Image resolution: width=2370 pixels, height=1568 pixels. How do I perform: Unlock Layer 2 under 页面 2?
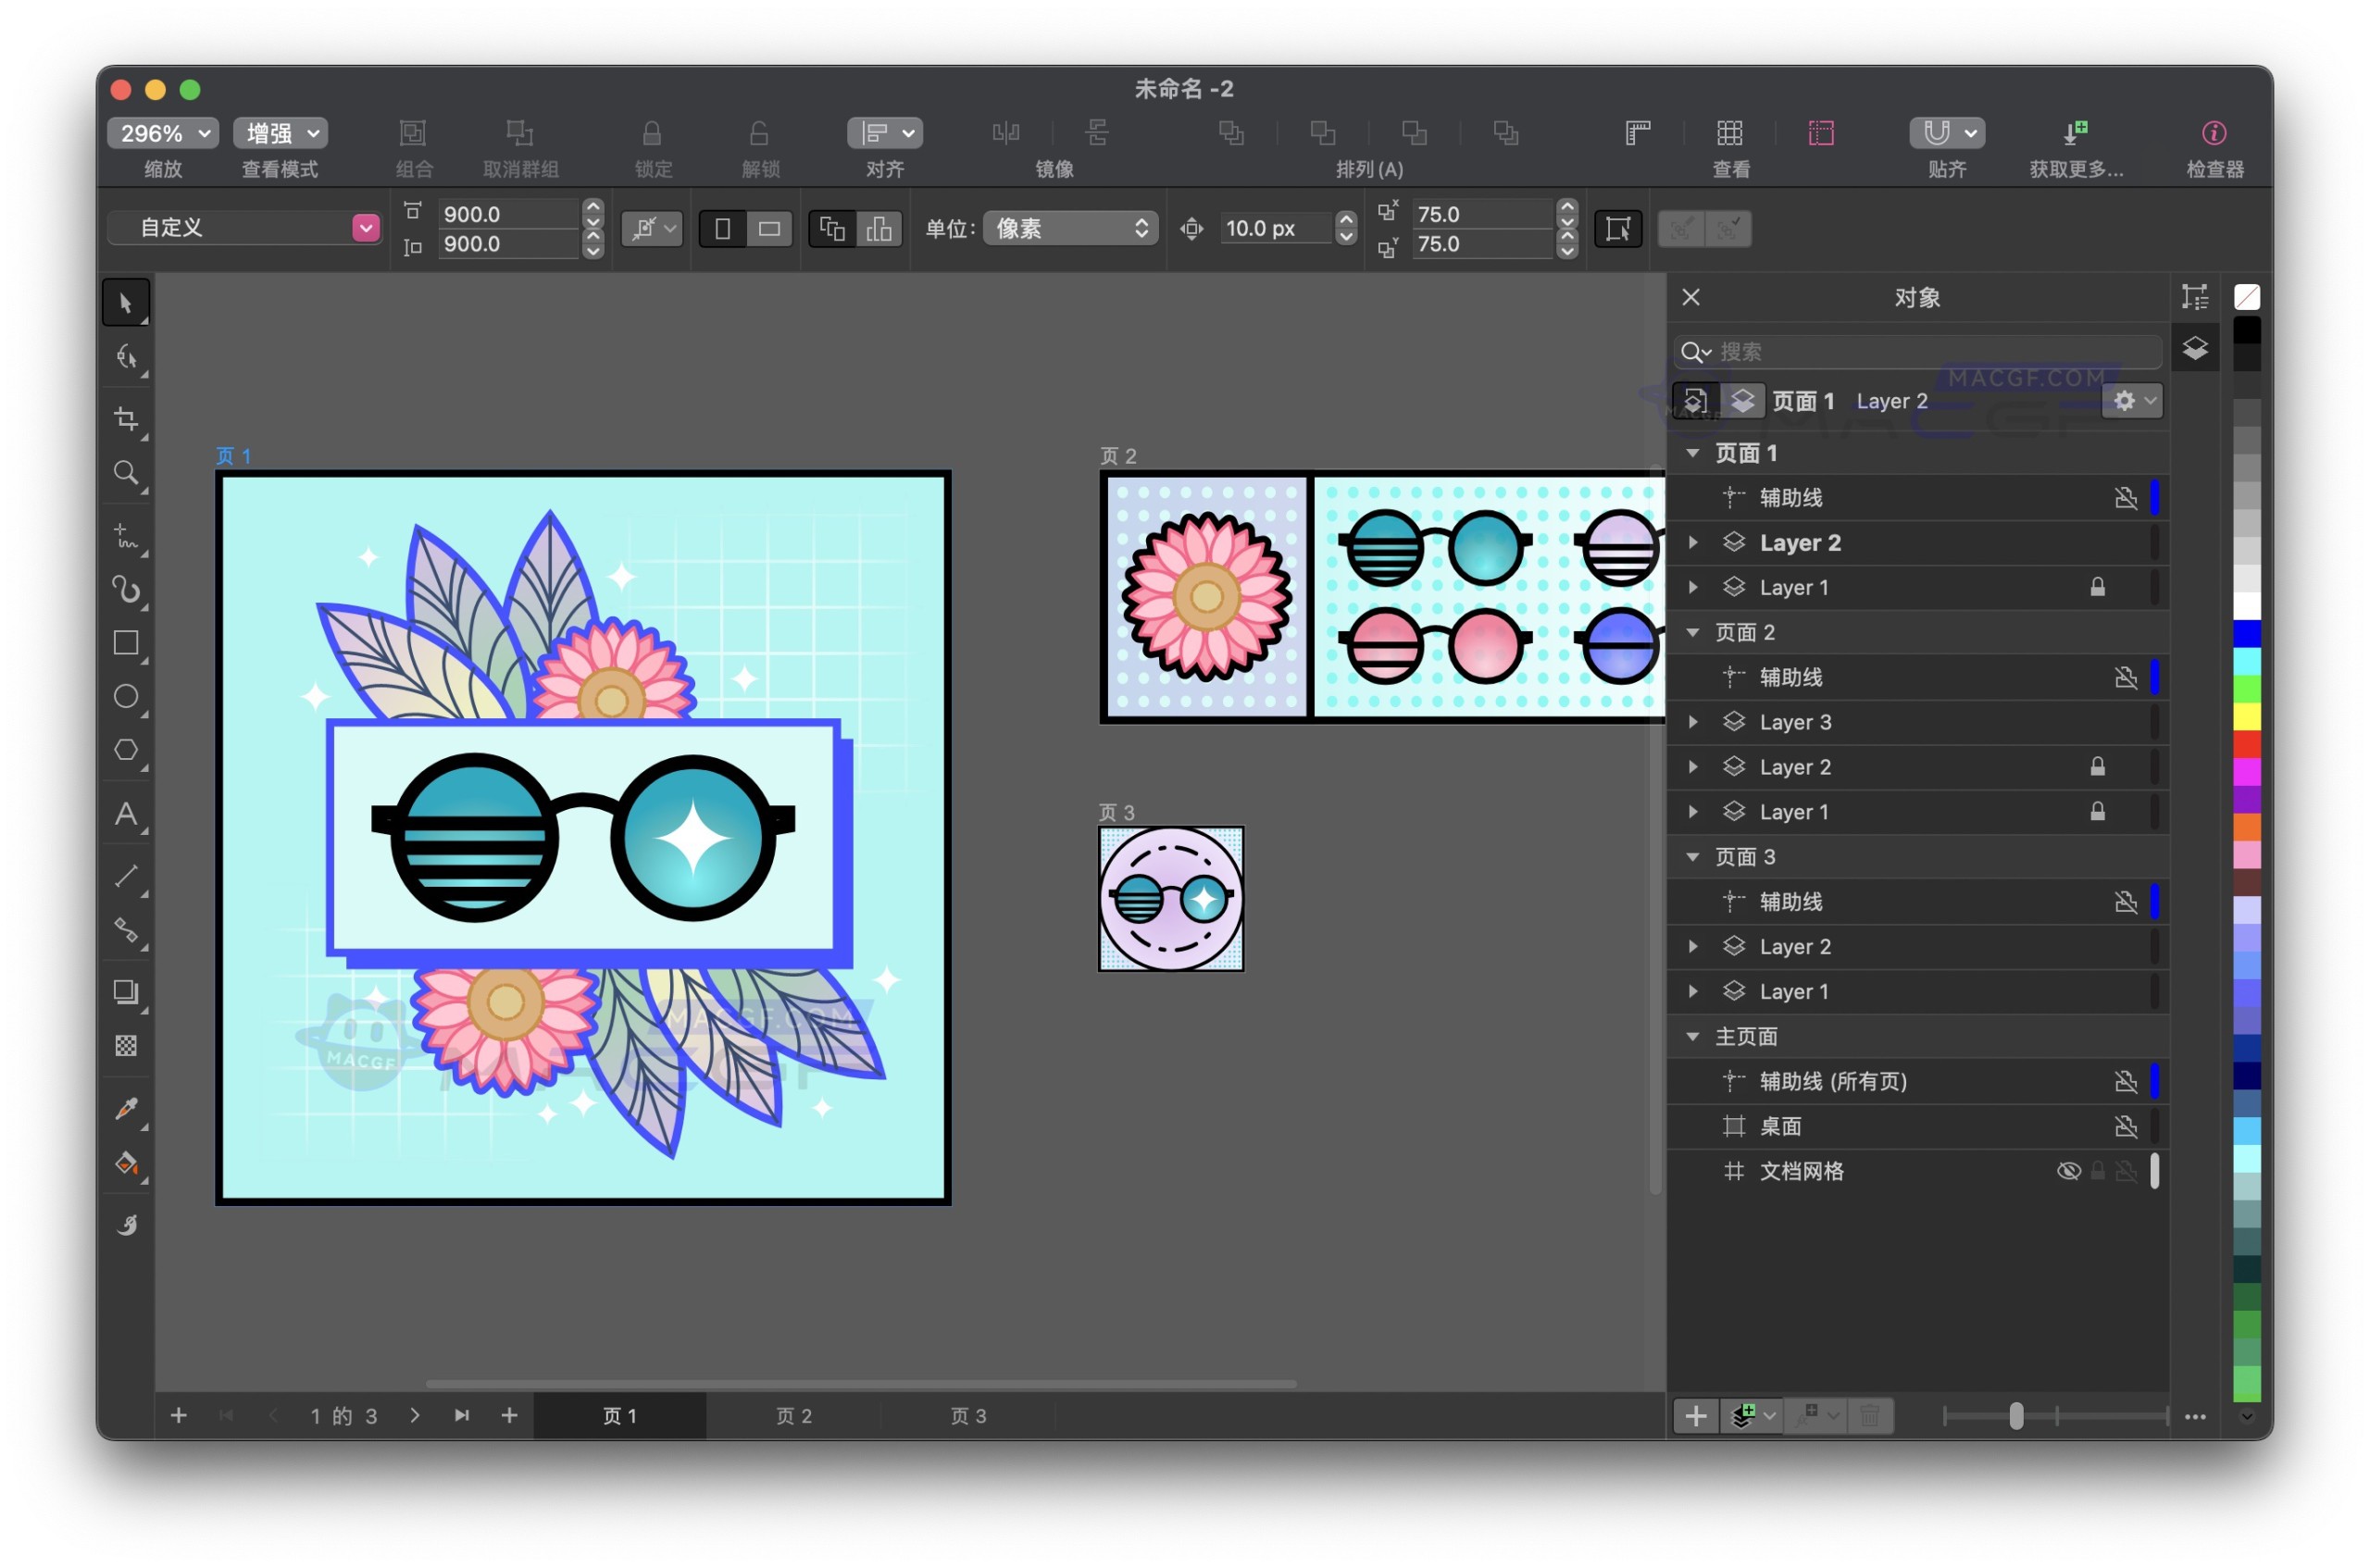pos(2097,766)
